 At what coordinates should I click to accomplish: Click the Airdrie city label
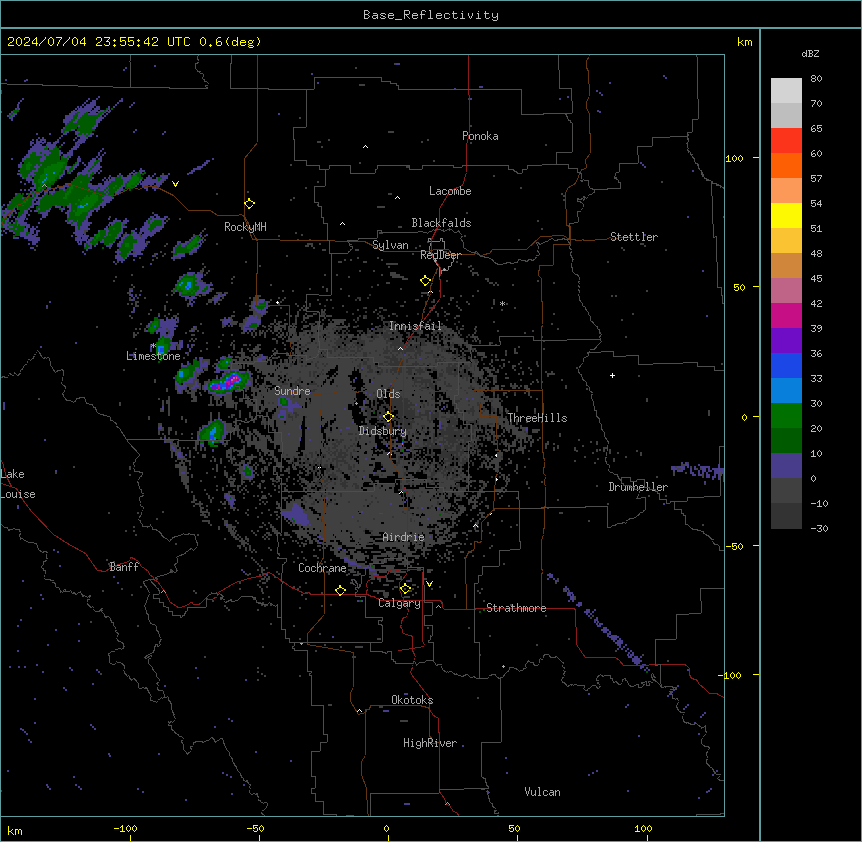click(x=404, y=537)
